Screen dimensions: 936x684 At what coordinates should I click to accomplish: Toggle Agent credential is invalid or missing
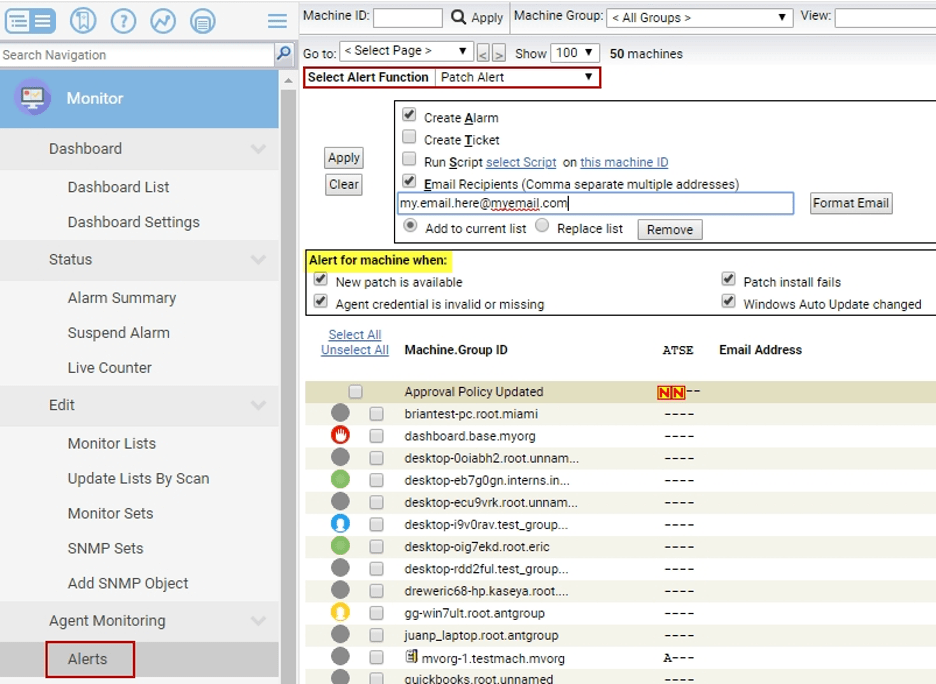pyautogui.click(x=321, y=301)
